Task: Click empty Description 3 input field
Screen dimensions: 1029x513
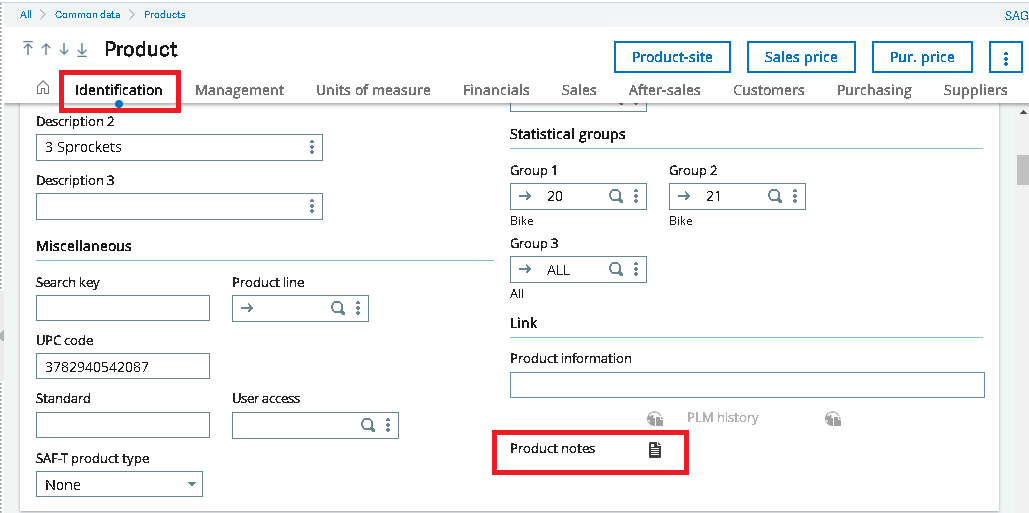Action: pos(179,206)
